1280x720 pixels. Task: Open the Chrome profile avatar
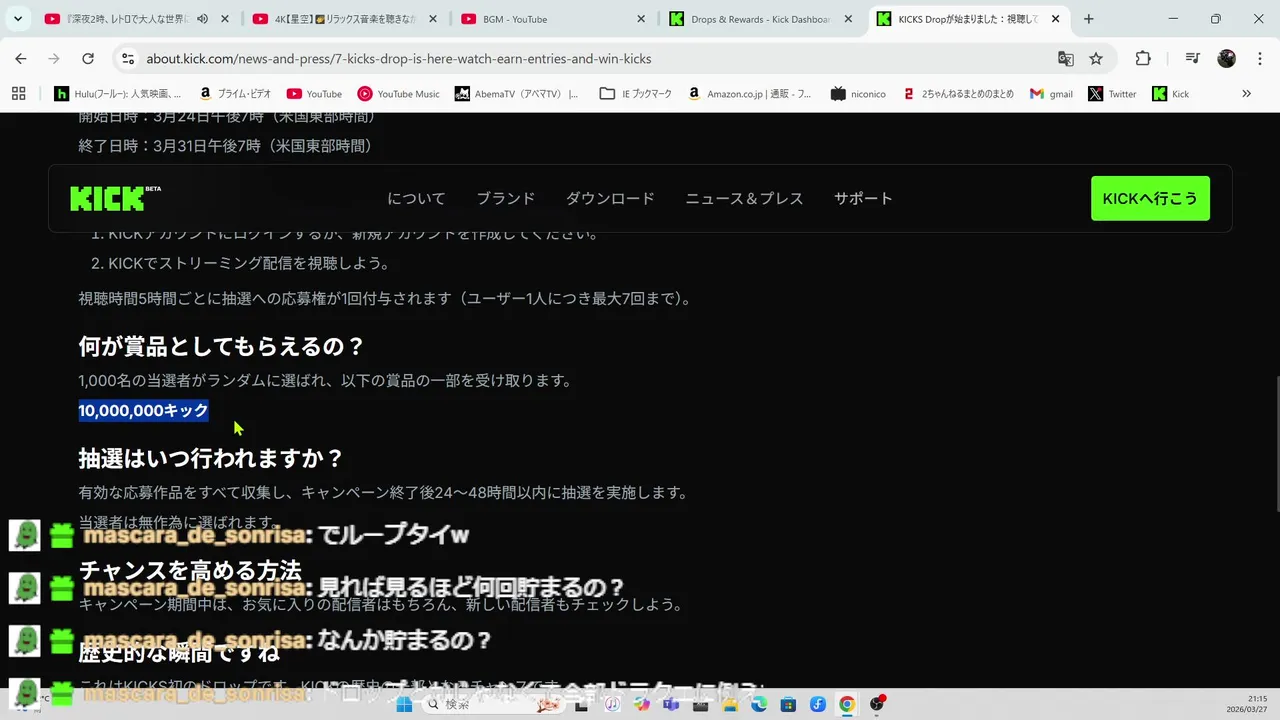[1227, 59]
